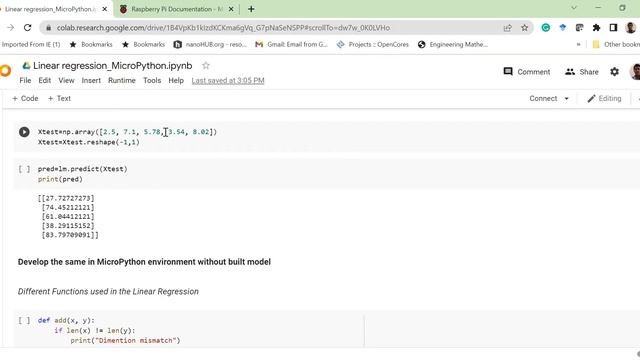Open the media control extension icon

579,28
